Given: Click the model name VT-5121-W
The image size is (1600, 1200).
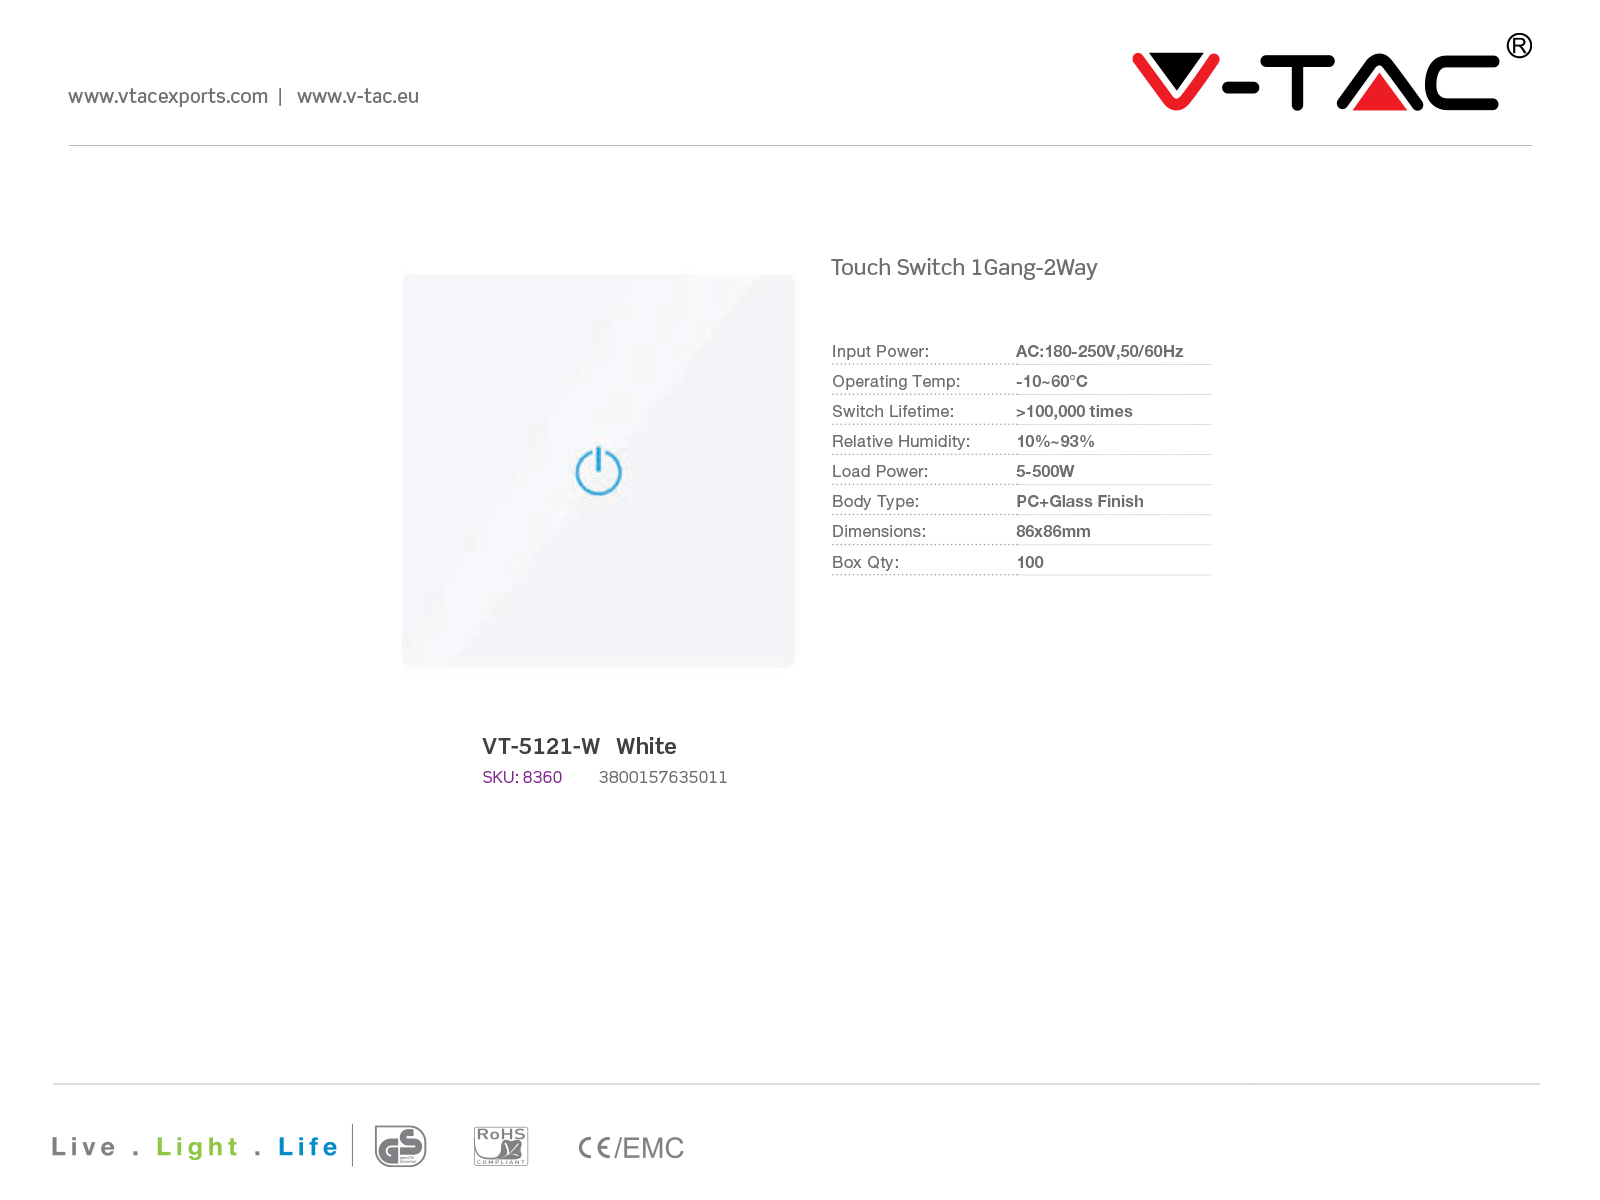Looking at the screenshot, I should [x=541, y=746].
